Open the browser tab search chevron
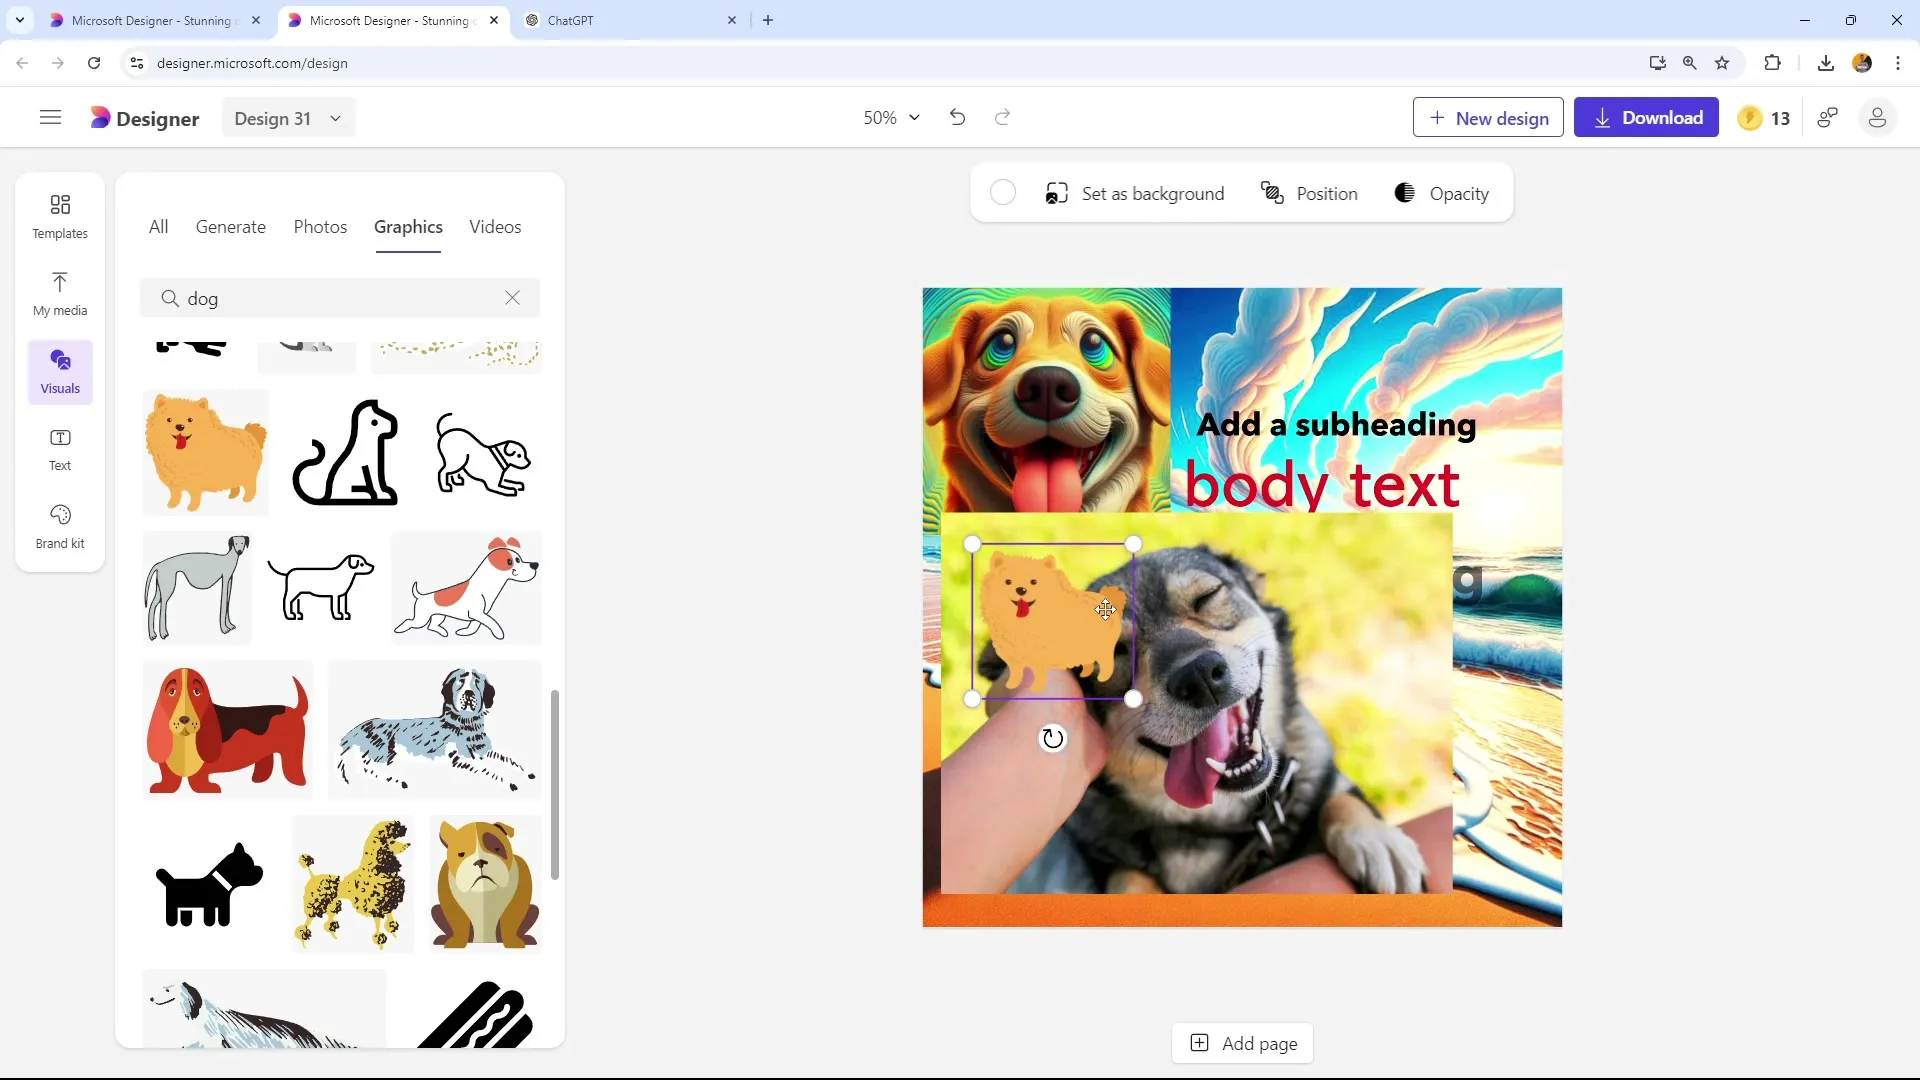Image resolution: width=1920 pixels, height=1080 pixels. coord(20,20)
